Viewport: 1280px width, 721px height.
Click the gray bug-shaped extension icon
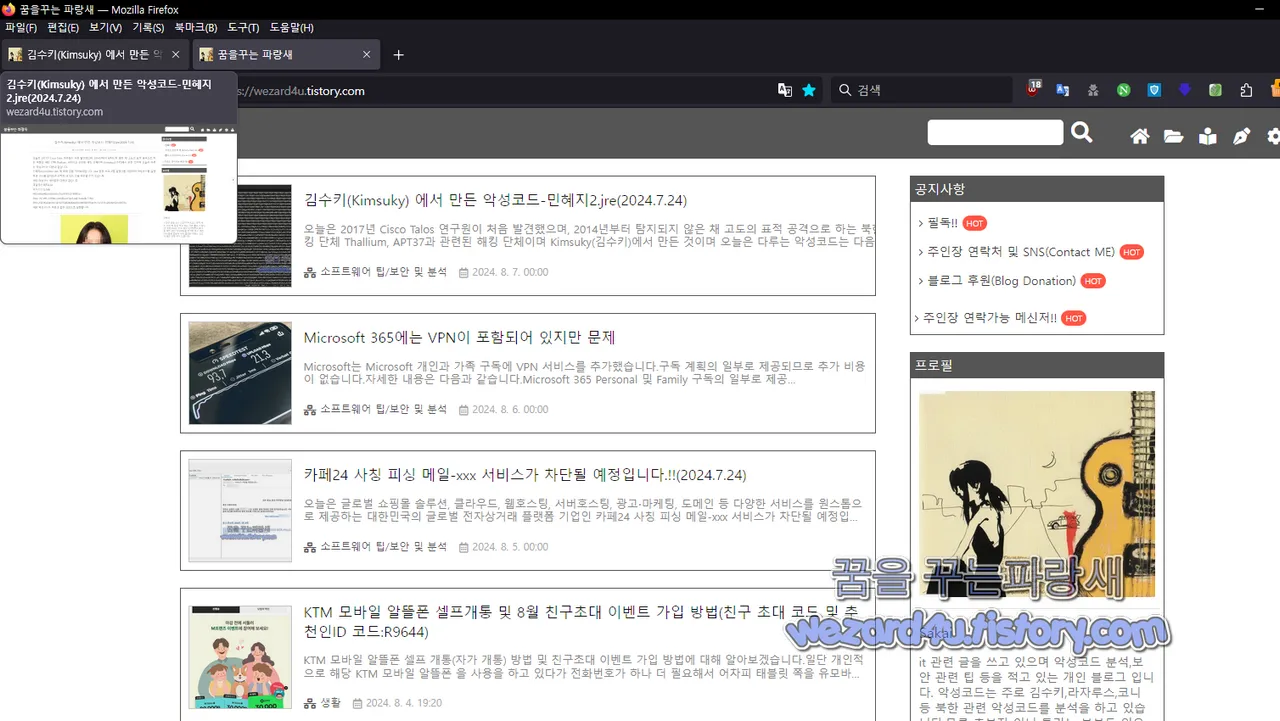tap(1093, 90)
